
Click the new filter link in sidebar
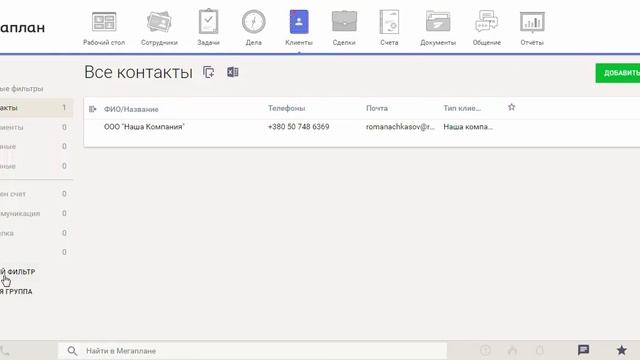tap(18, 271)
